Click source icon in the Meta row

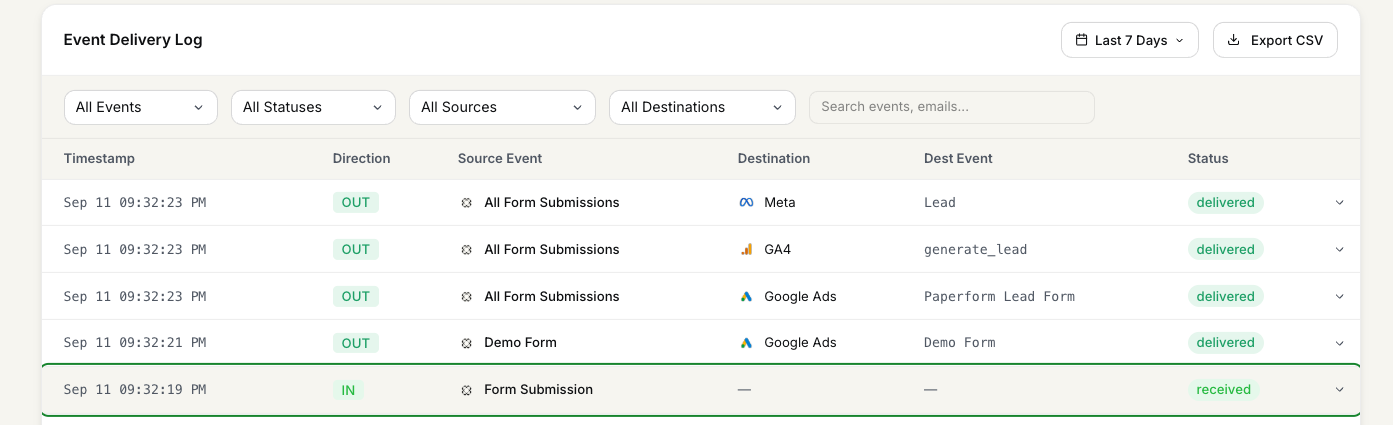(x=466, y=203)
